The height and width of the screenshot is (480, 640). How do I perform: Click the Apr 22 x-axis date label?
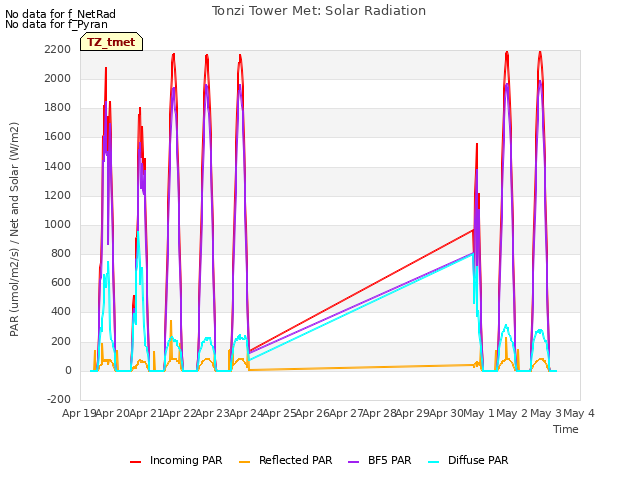tap(180, 413)
